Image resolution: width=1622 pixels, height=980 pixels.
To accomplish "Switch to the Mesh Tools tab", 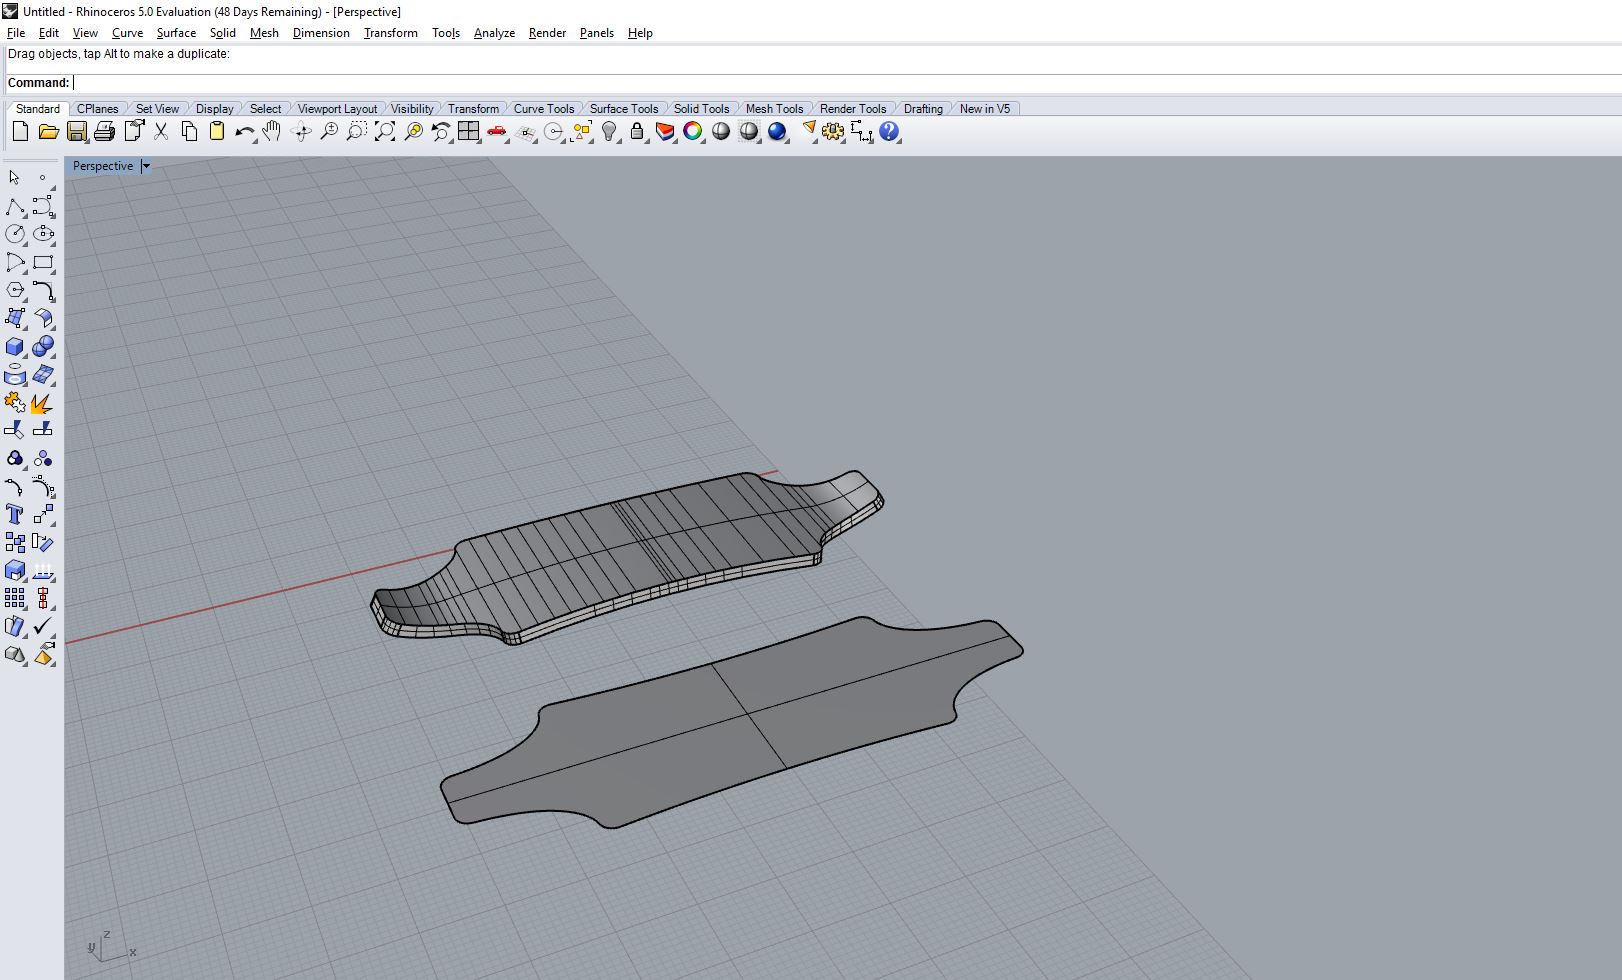I will point(774,109).
